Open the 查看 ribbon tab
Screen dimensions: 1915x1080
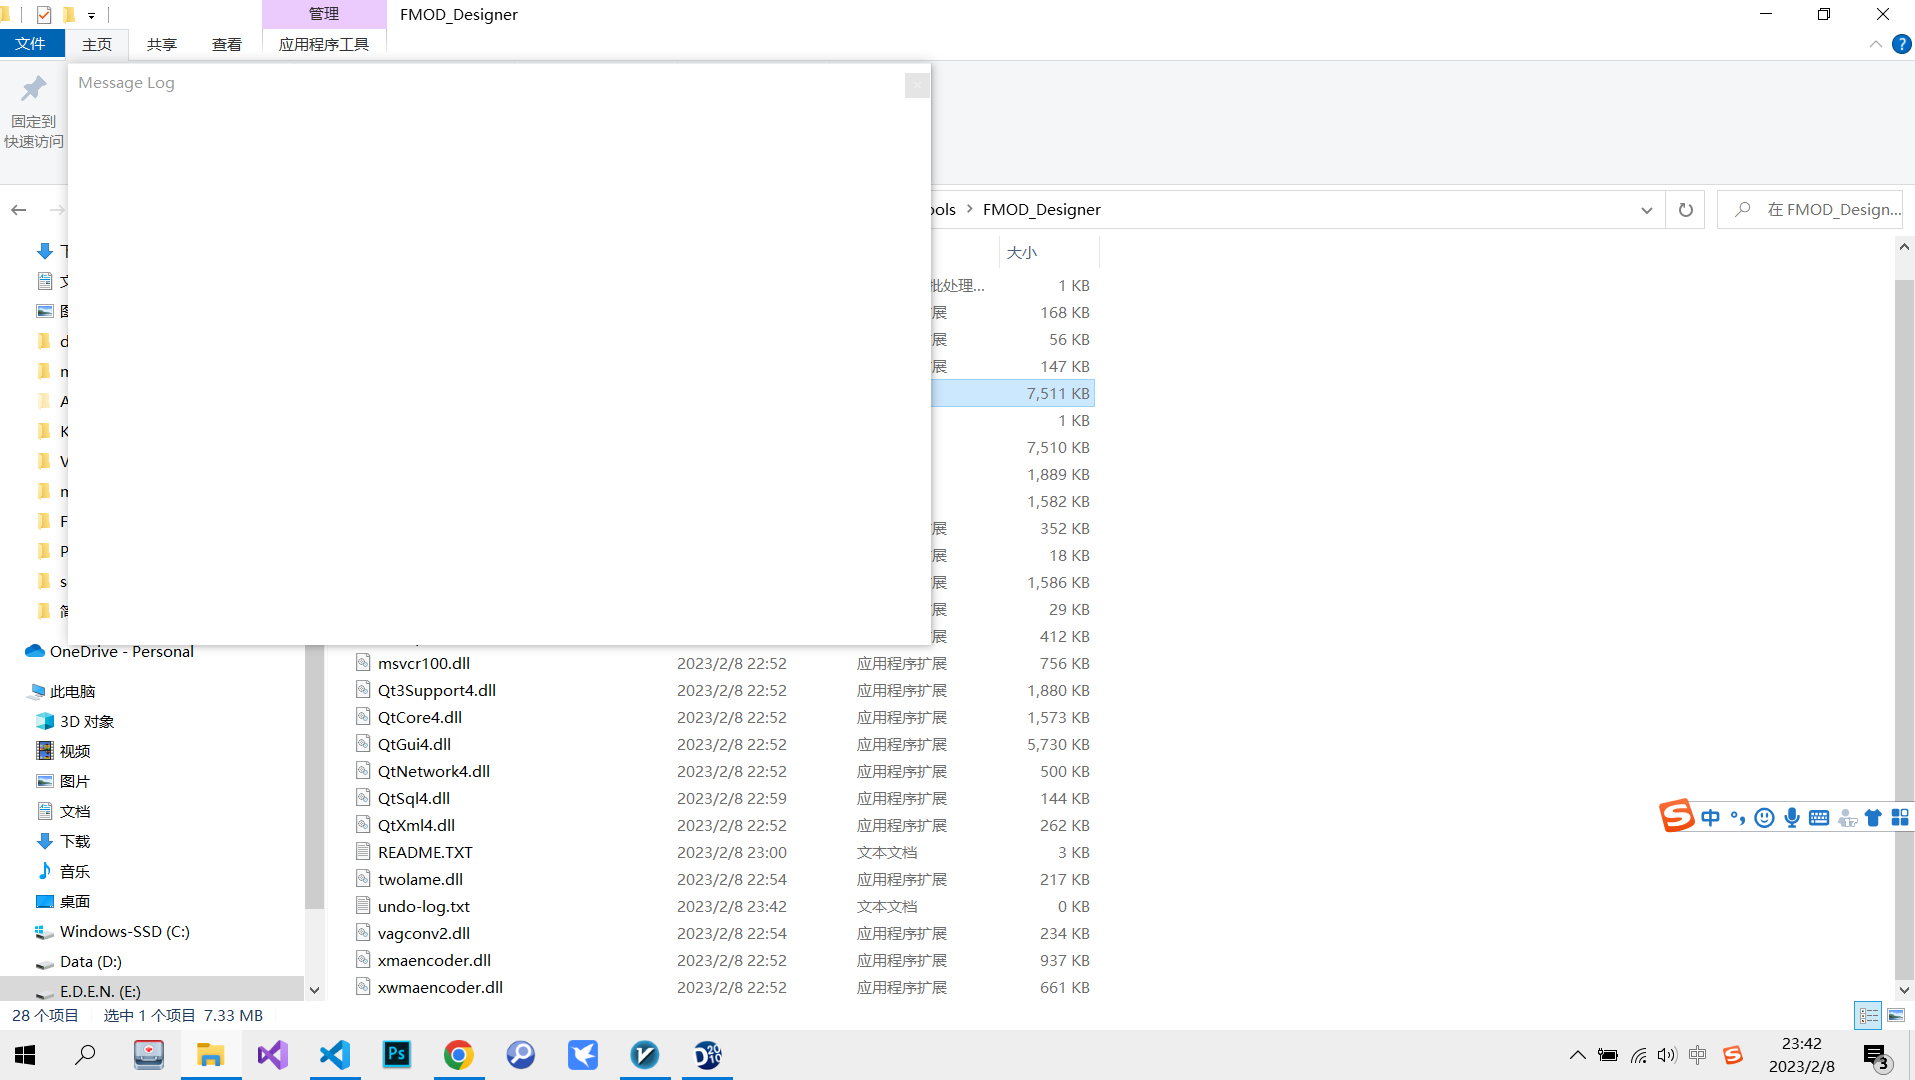(x=227, y=44)
